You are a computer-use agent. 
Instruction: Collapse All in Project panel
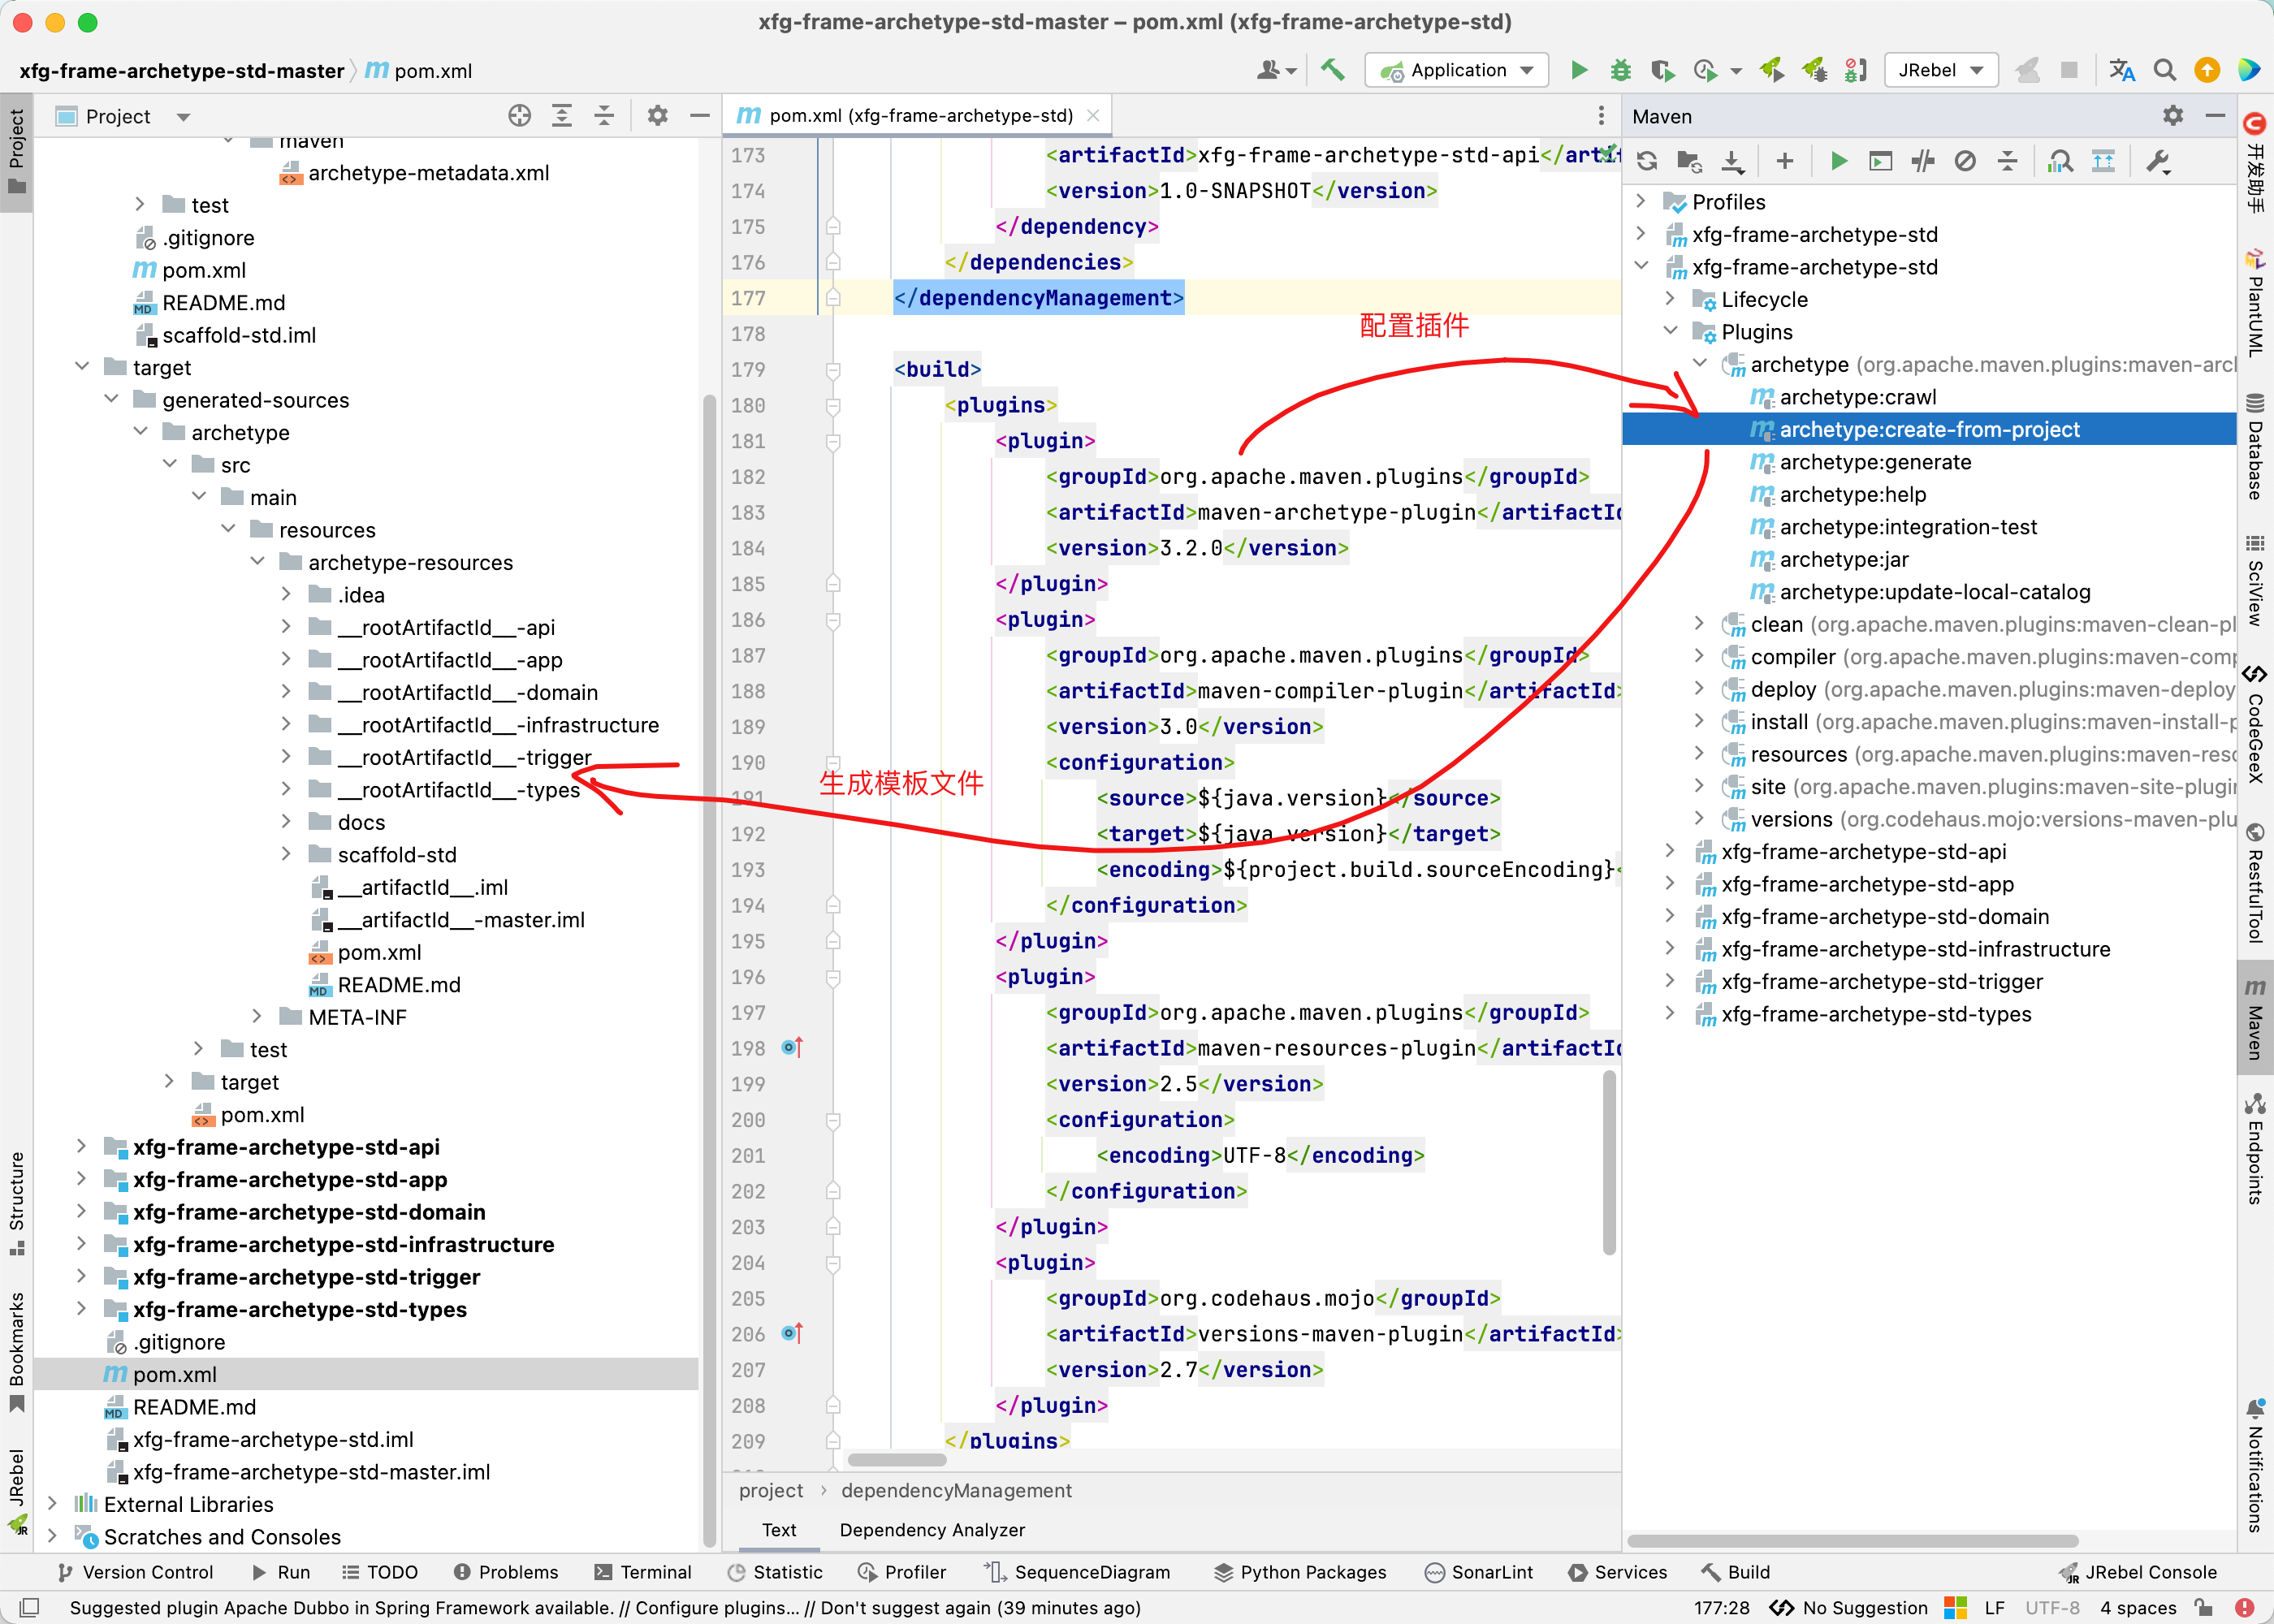604,116
